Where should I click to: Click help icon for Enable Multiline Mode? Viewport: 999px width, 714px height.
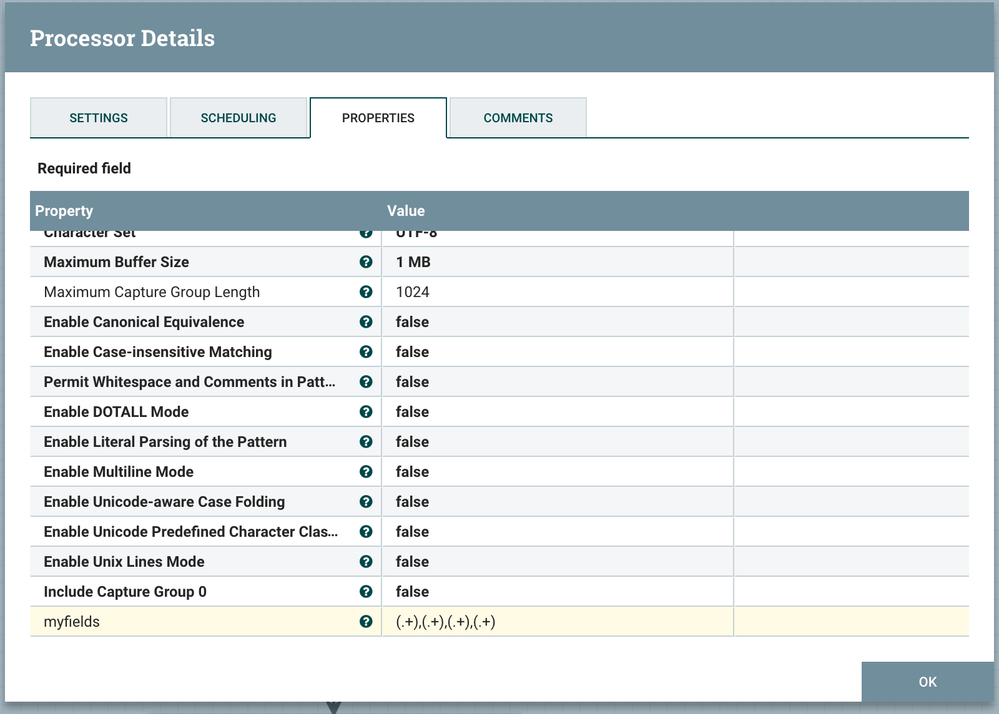[366, 472]
